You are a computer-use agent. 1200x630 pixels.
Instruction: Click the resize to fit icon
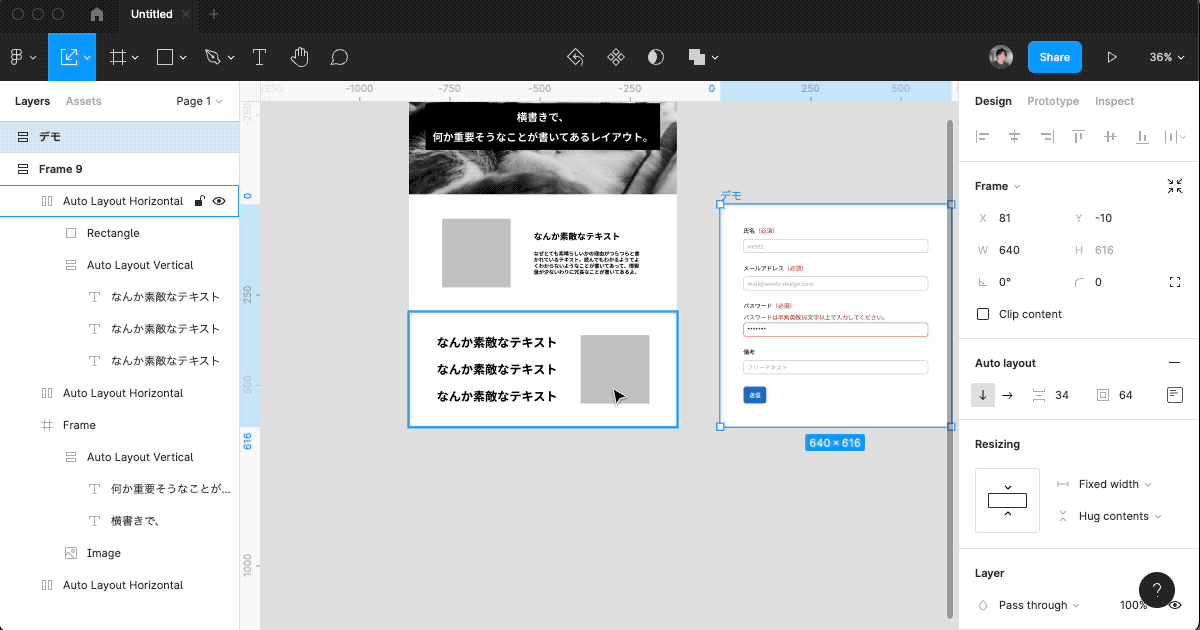click(x=1175, y=186)
